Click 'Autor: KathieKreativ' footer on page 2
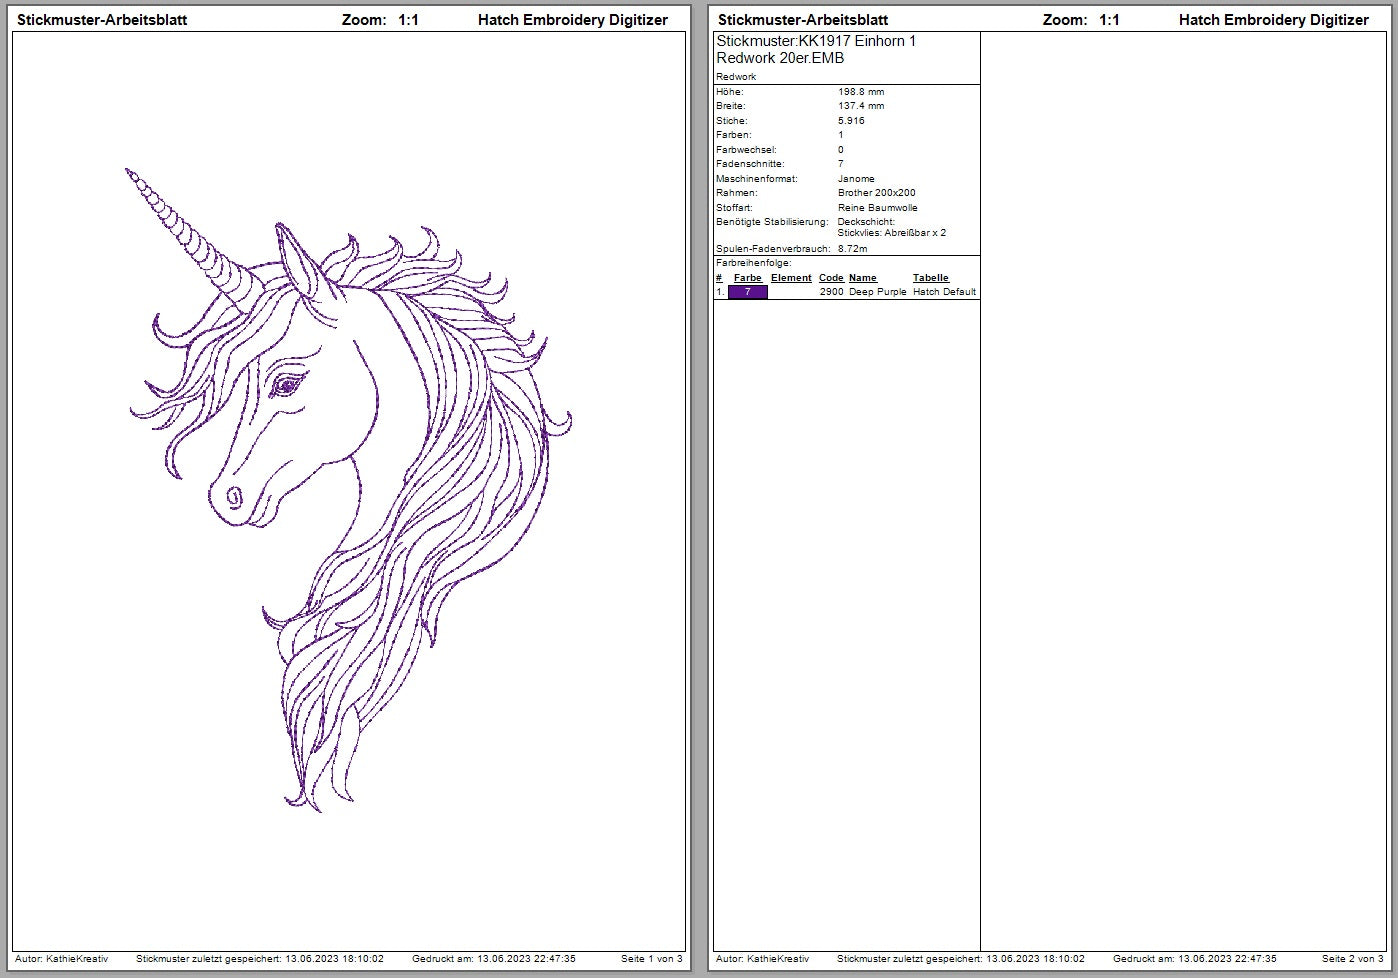The height and width of the screenshot is (978, 1398). (763, 959)
